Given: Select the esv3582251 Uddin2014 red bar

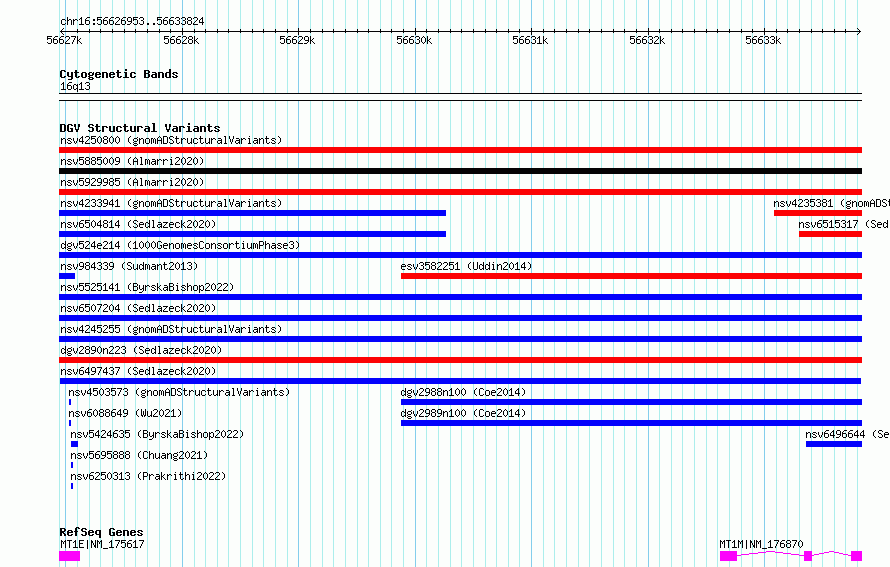Looking at the screenshot, I should coord(631,276).
